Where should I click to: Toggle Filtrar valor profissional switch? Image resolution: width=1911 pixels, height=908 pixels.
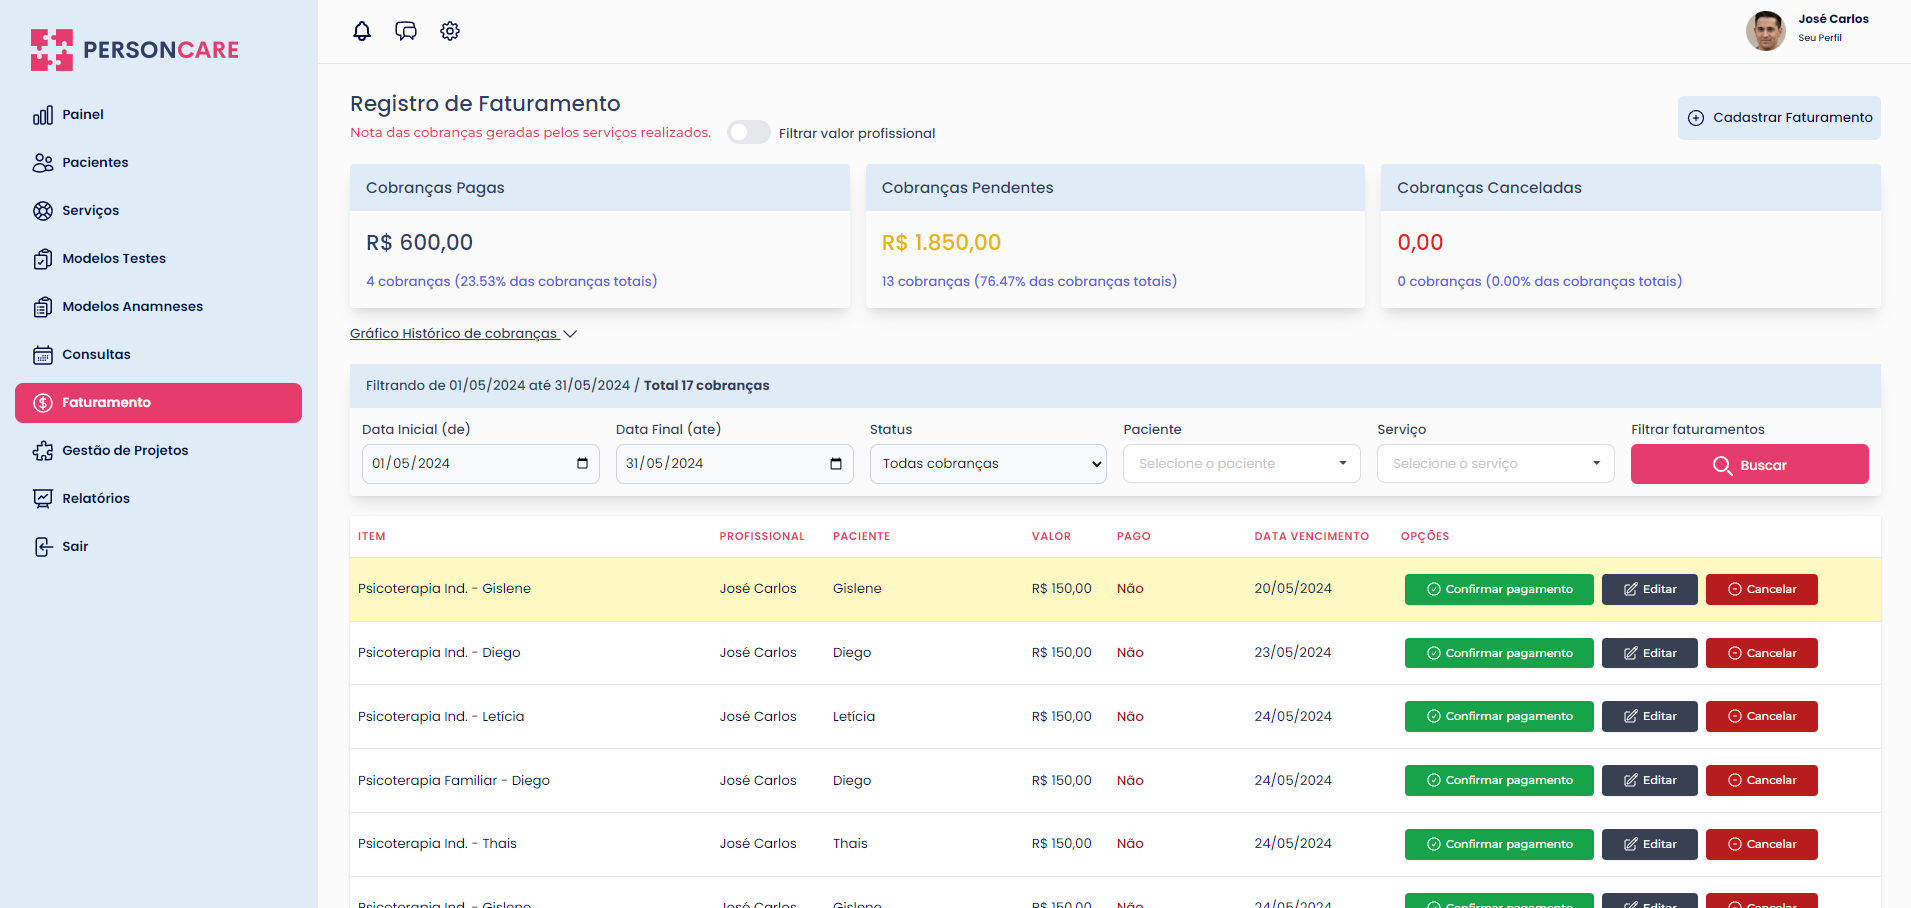tap(749, 132)
